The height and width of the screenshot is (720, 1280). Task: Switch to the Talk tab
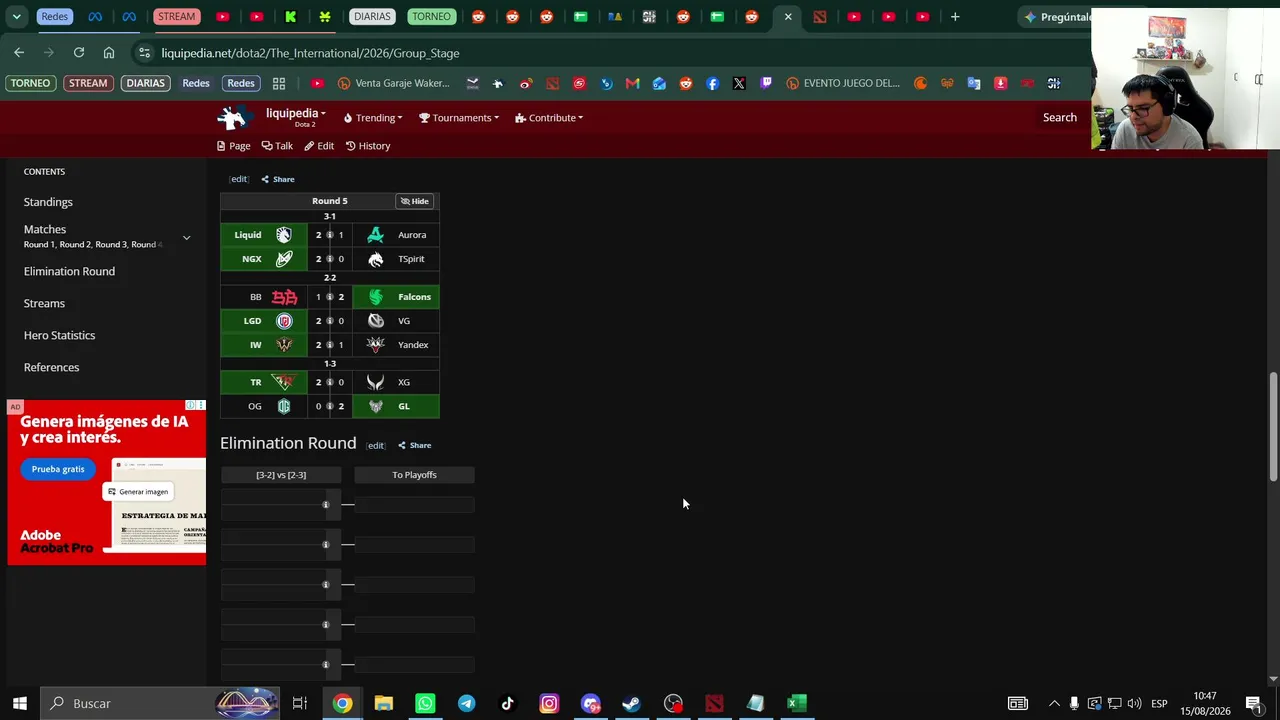tap(277, 146)
